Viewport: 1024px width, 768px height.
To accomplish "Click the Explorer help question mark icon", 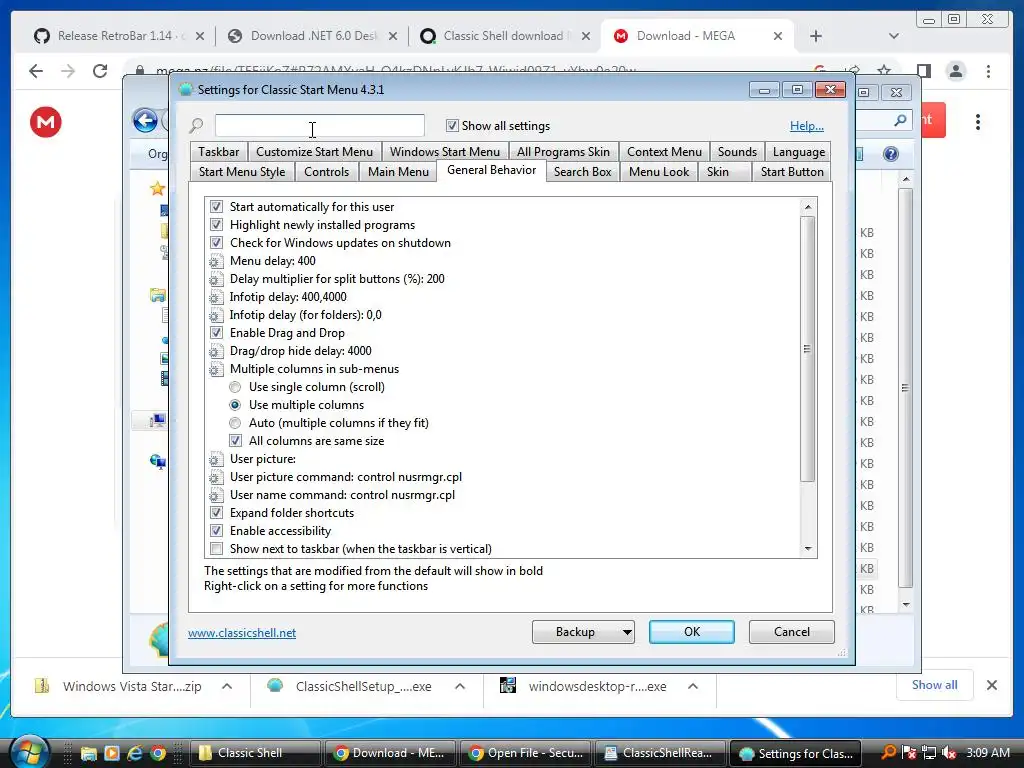I will (891, 154).
